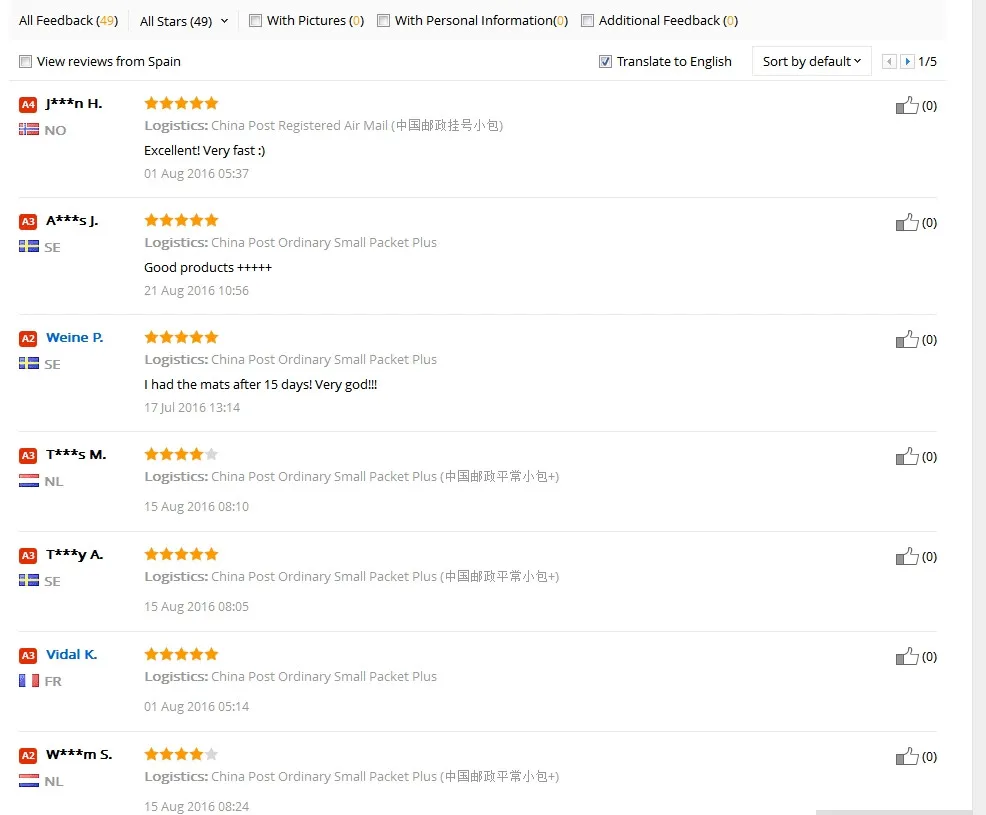Click thumbs-up on A***s J.'s review
Viewport: 986px width, 815px height.
tap(907, 222)
